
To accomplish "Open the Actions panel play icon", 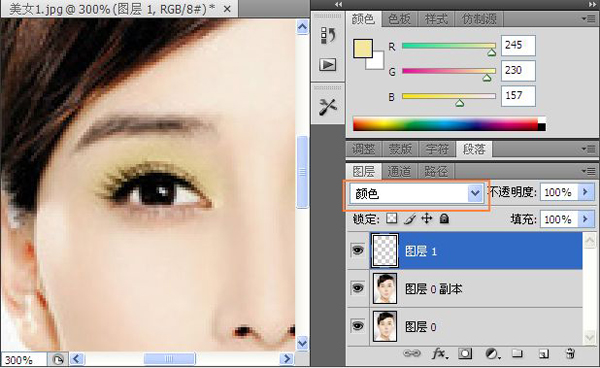I will click(328, 64).
